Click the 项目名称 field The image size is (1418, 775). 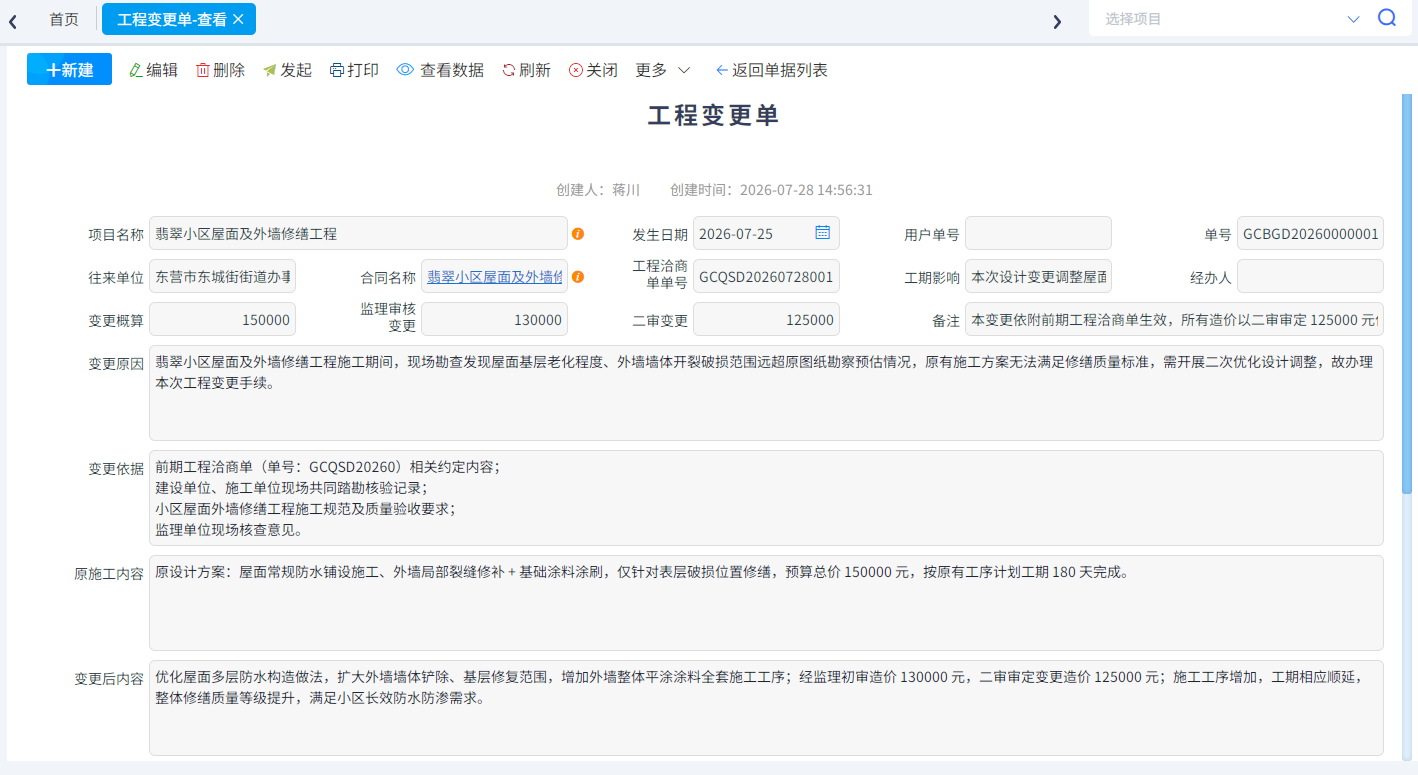click(x=358, y=233)
